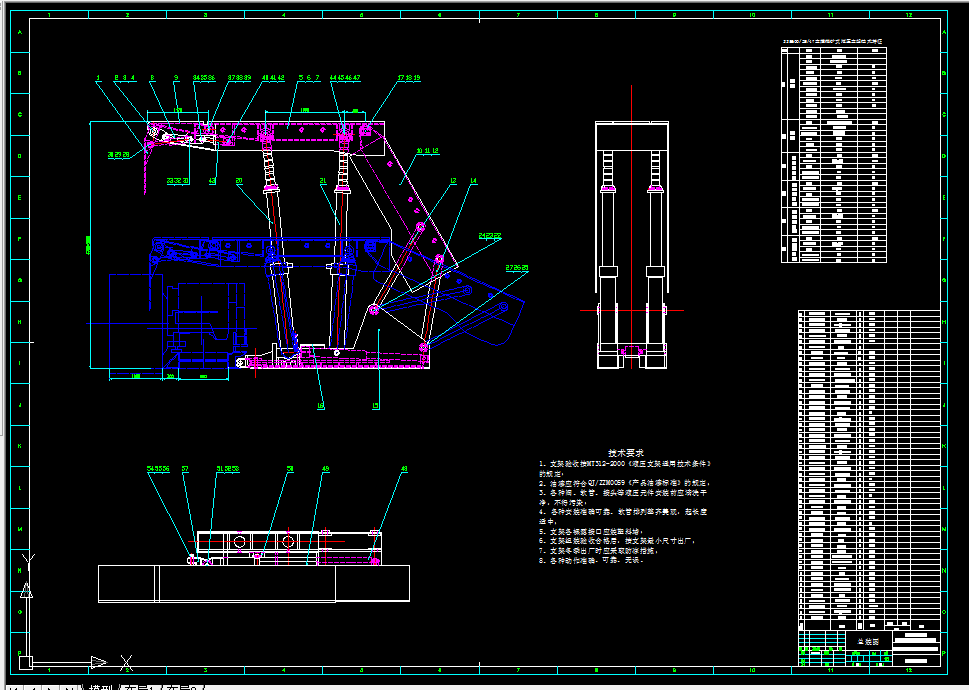This screenshot has height=690, width=969.
Task: Click the part callout "24 23 22"
Action: click(489, 235)
